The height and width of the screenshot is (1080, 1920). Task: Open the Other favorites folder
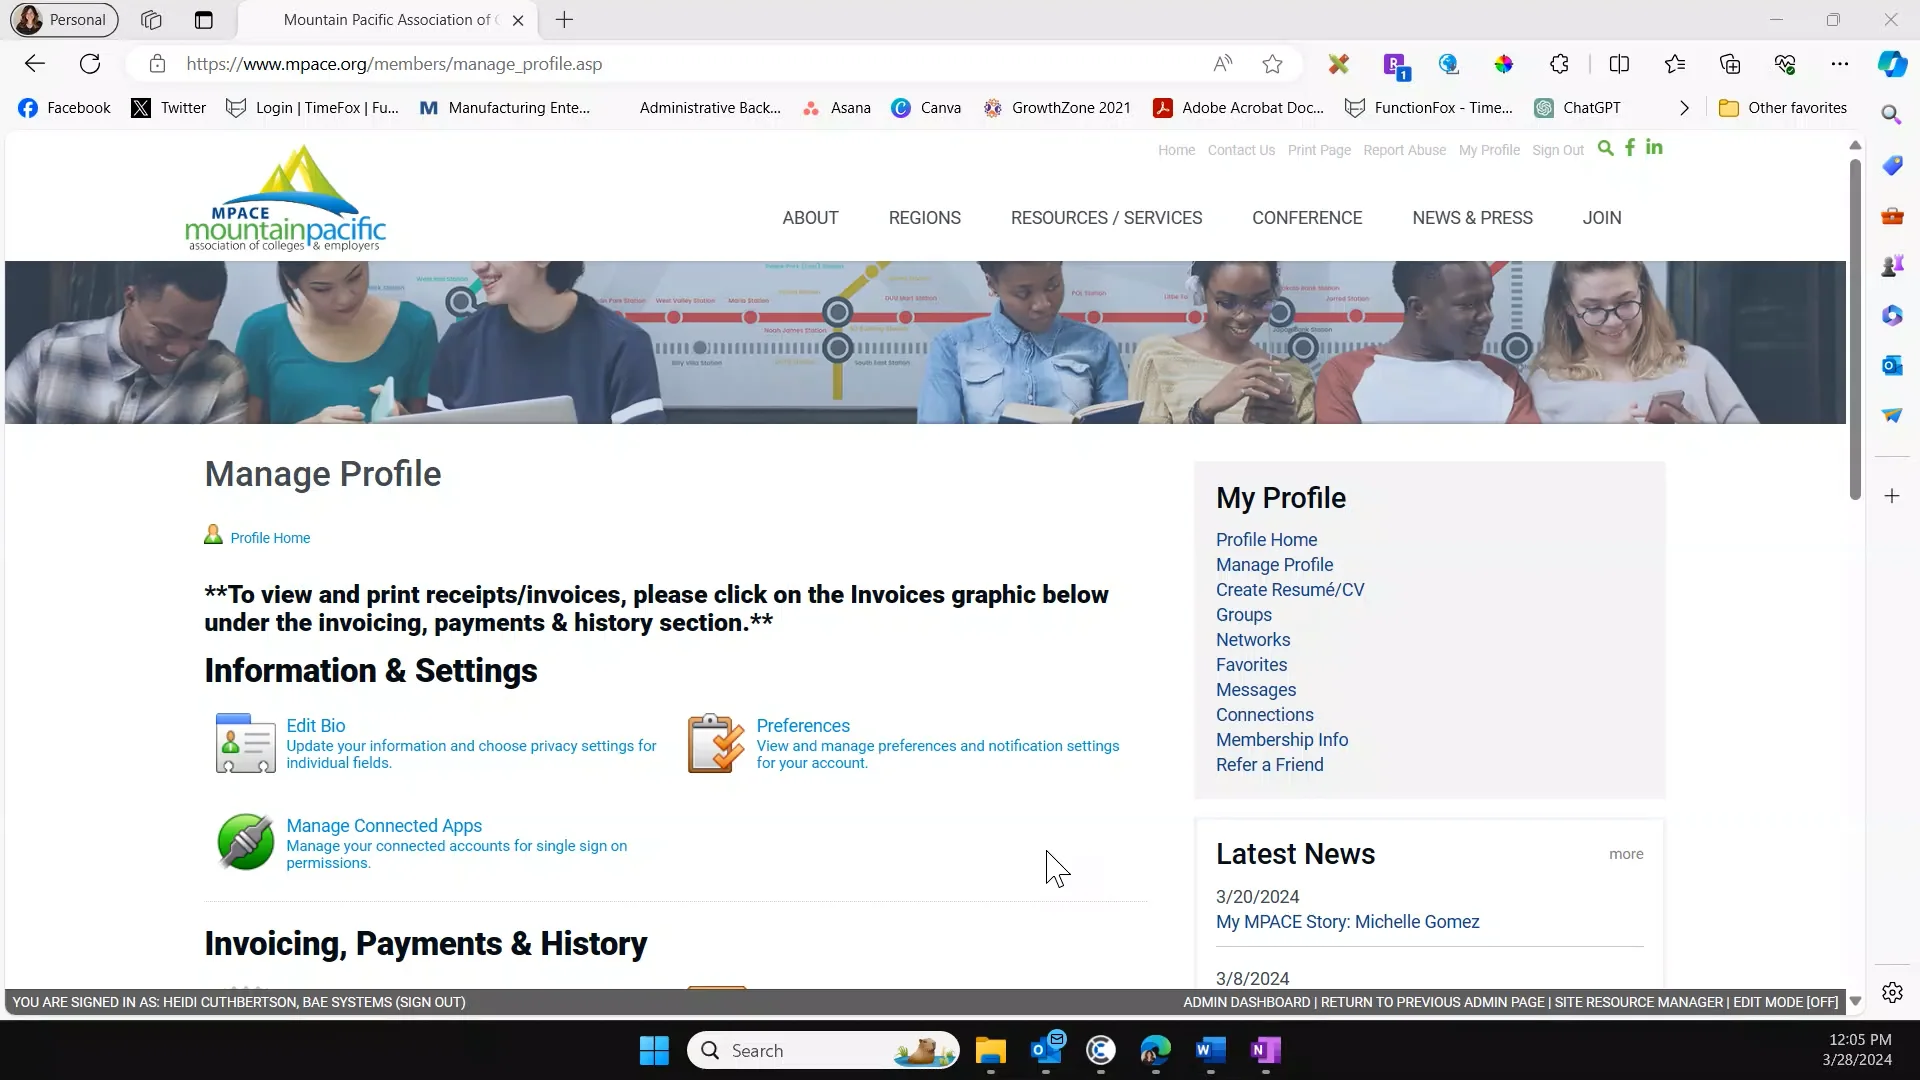[1782, 108]
